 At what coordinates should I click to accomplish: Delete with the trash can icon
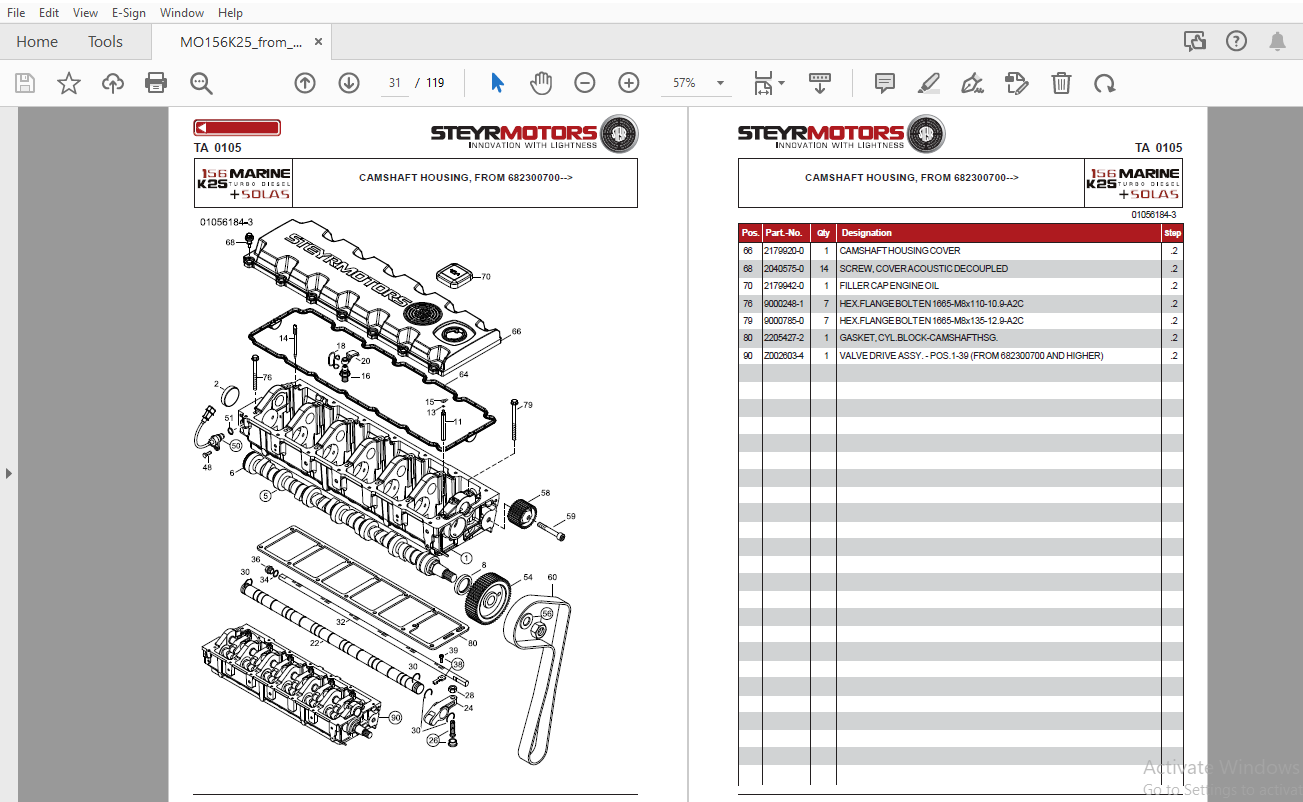click(x=1061, y=83)
